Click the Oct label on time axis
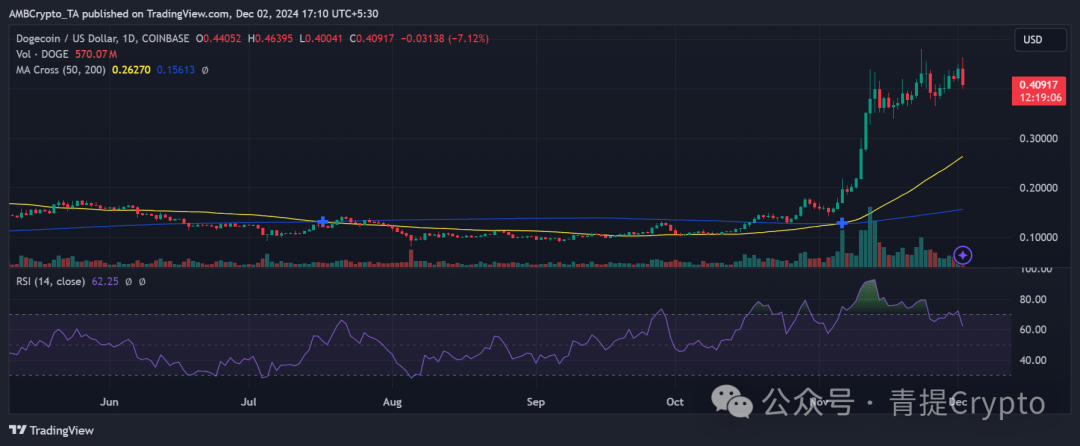 675,402
